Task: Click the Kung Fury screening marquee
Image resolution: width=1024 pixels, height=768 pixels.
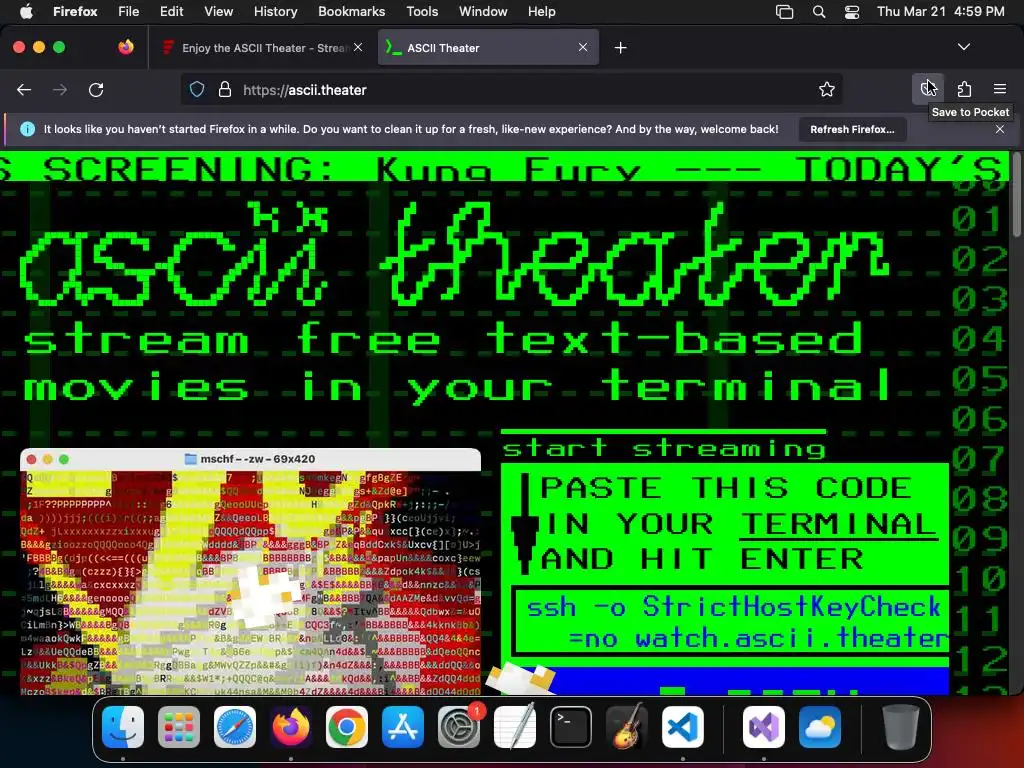Action: click(504, 167)
